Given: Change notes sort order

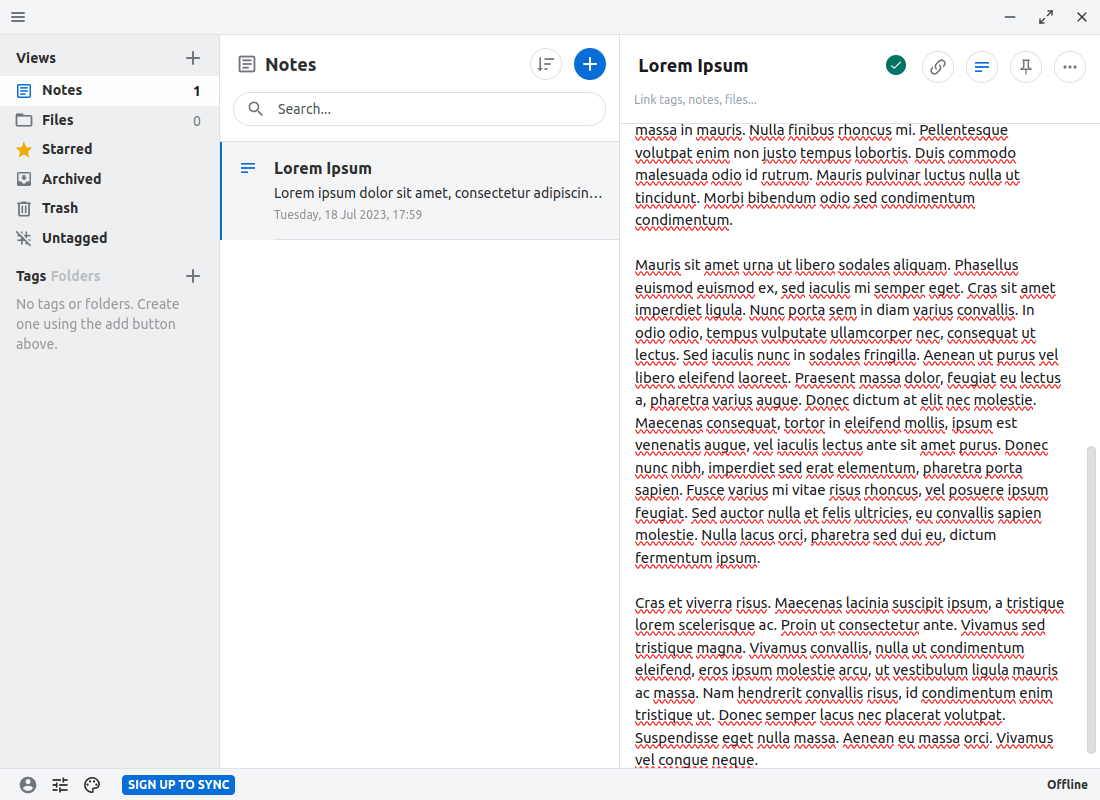Looking at the screenshot, I should pyautogui.click(x=545, y=63).
